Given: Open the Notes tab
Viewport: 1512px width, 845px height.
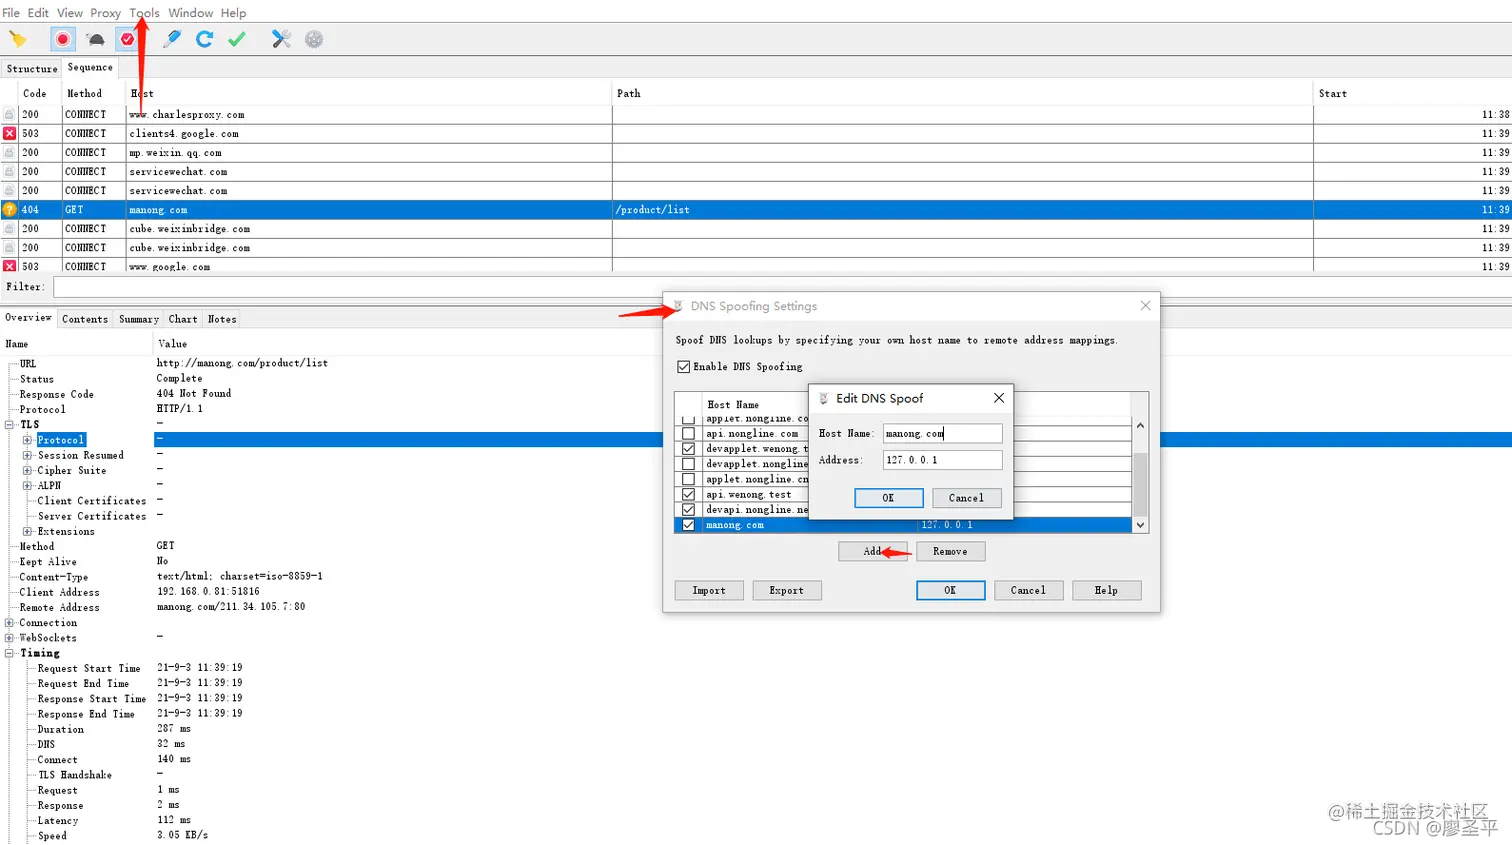Looking at the screenshot, I should [222, 319].
